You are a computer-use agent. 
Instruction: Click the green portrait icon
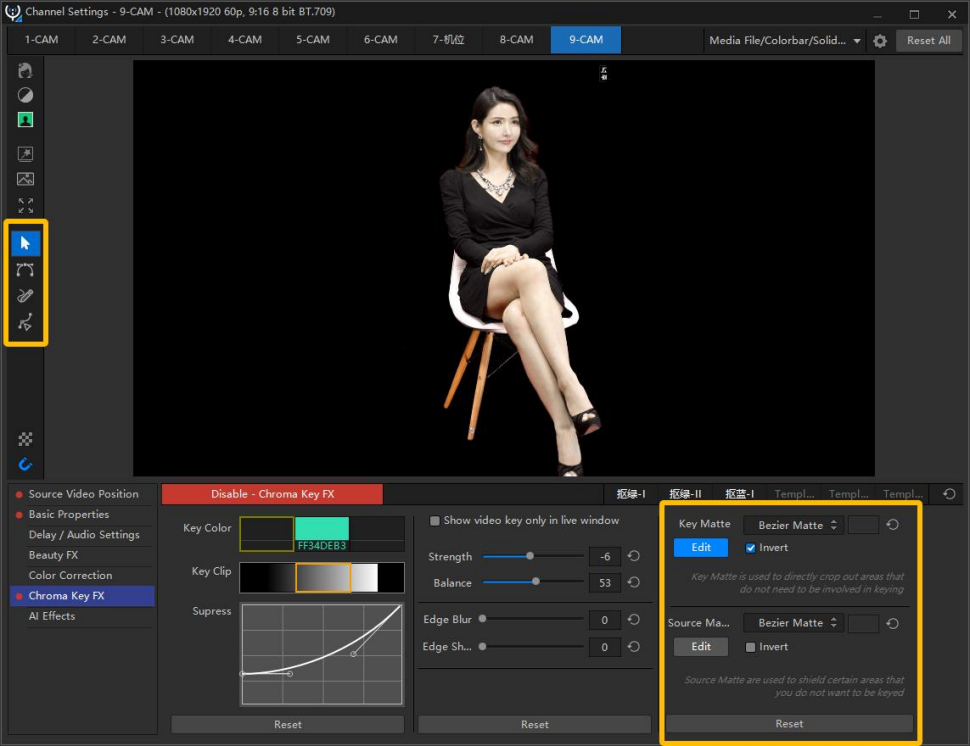25,120
